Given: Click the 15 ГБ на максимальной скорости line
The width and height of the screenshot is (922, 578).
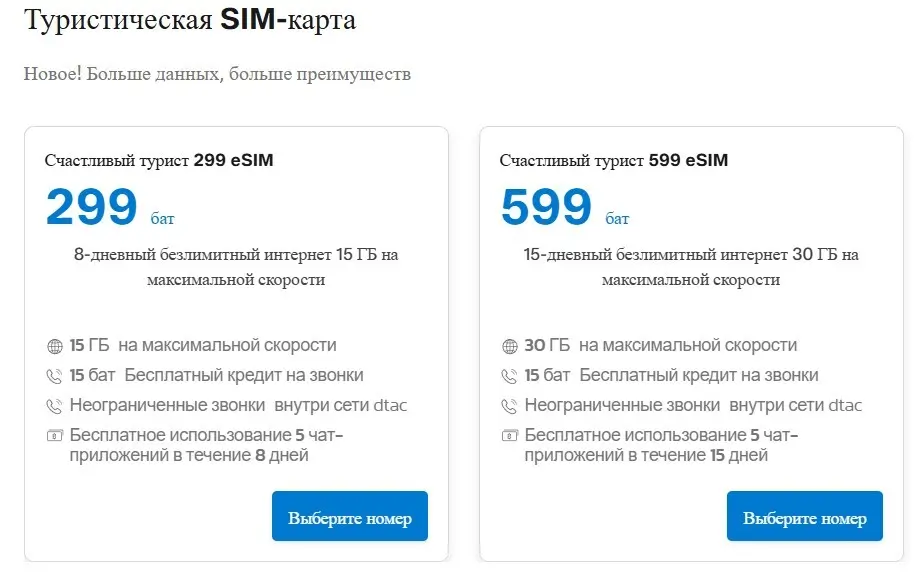Looking at the screenshot, I should pyautogui.click(x=203, y=345).
